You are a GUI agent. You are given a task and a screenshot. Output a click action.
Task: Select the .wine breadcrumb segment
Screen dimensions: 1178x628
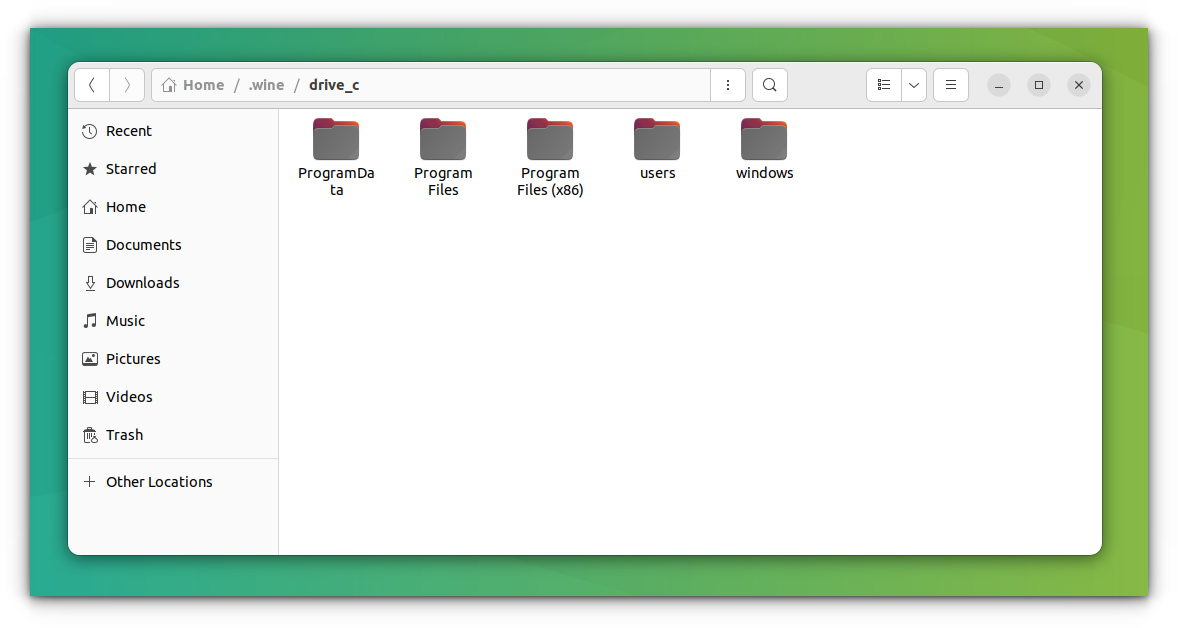(266, 85)
